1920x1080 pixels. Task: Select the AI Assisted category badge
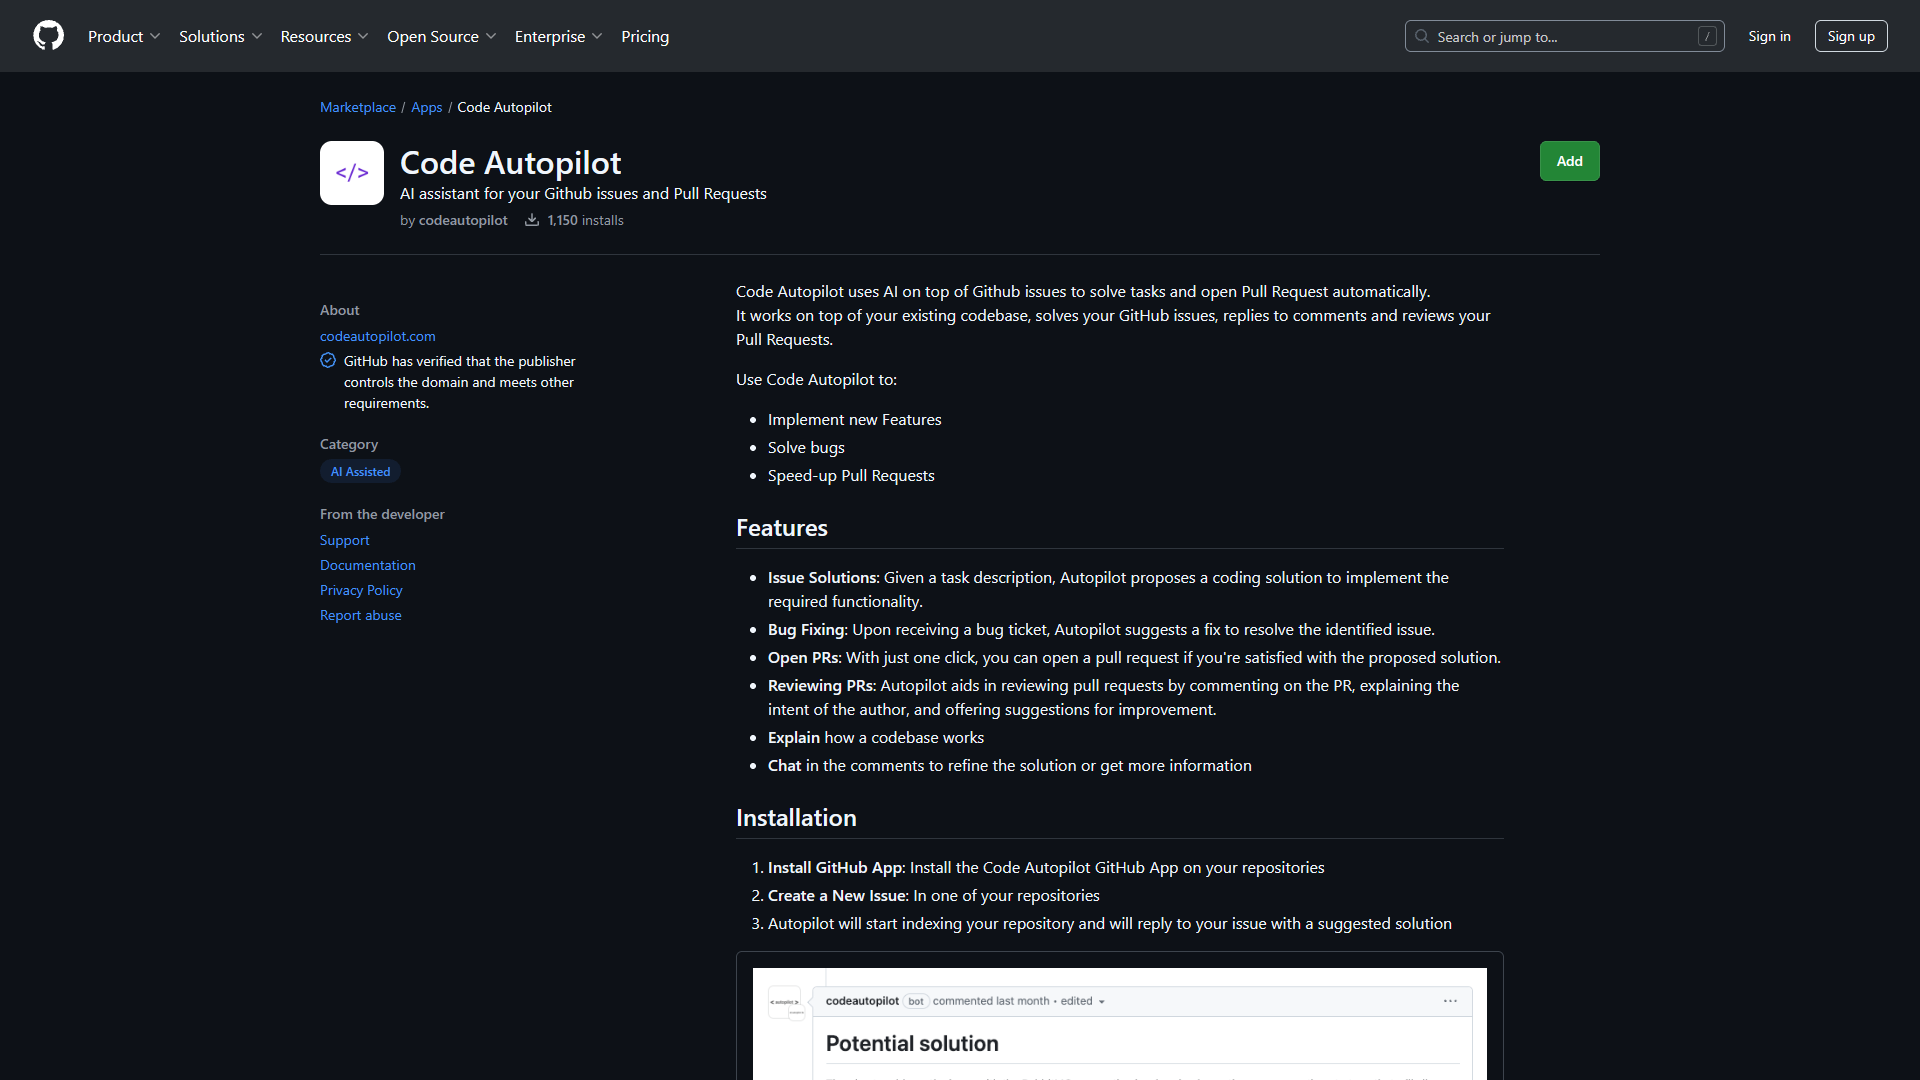pyautogui.click(x=359, y=471)
